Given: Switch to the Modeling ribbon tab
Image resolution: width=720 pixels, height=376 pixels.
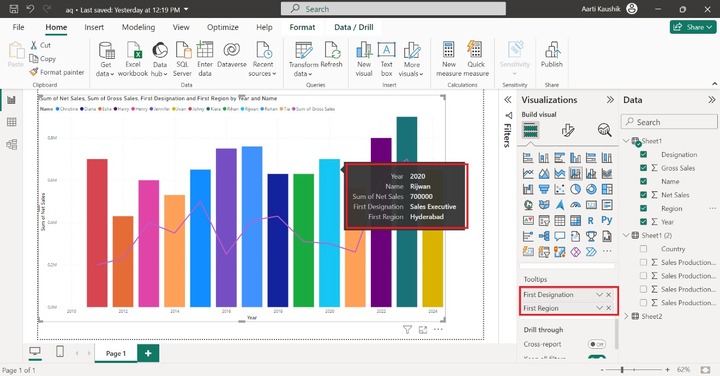Looking at the screenshot, I should point(138,27).
